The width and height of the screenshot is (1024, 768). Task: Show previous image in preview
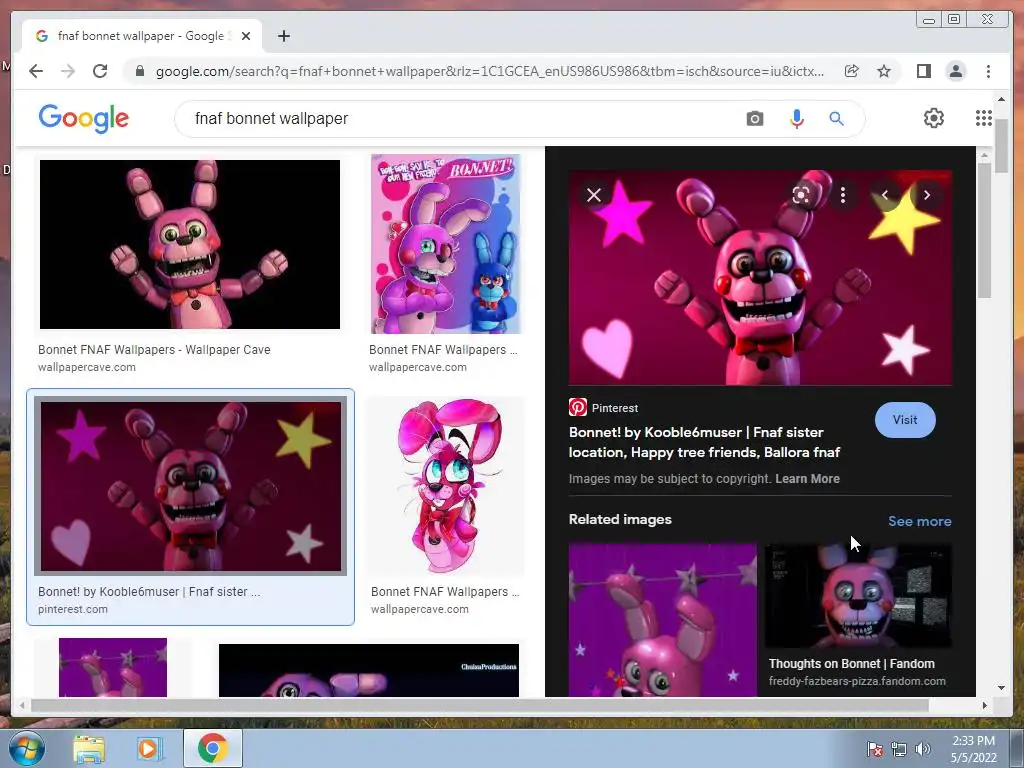pyautogui.click(x=885, y=195)
